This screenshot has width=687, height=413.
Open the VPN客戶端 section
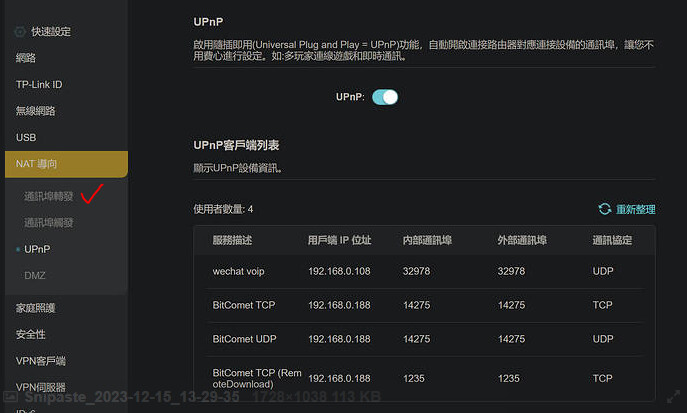pos(40,360)
